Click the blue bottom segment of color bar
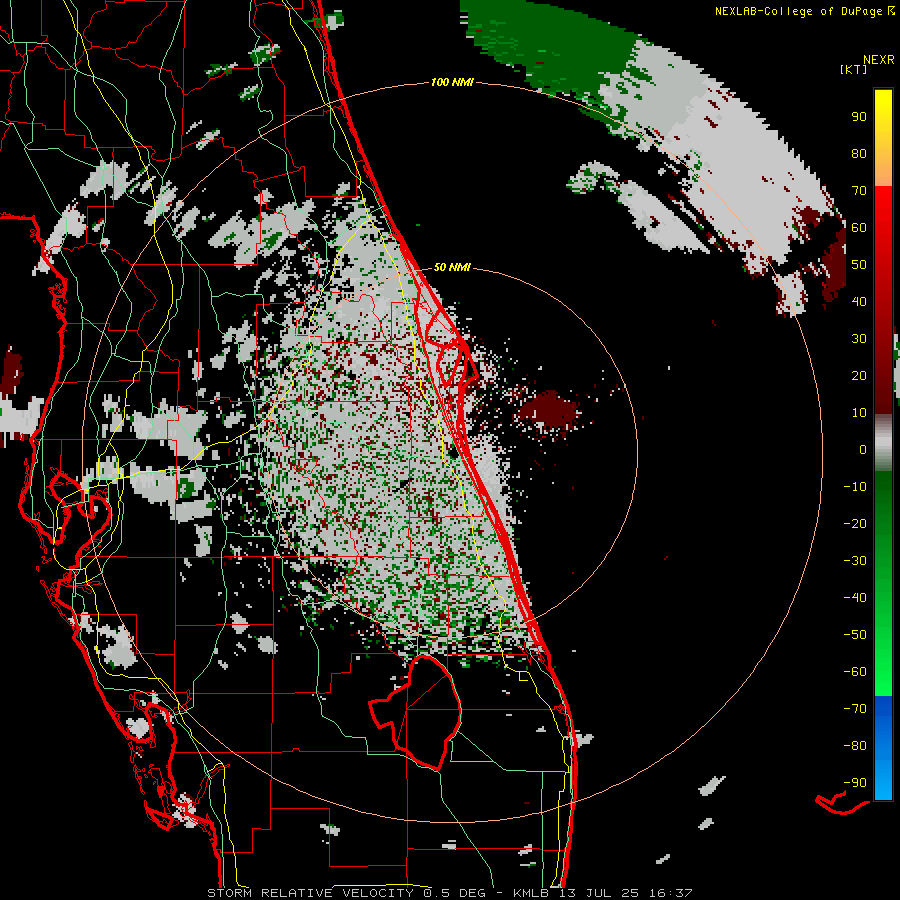 coord(883,748)
